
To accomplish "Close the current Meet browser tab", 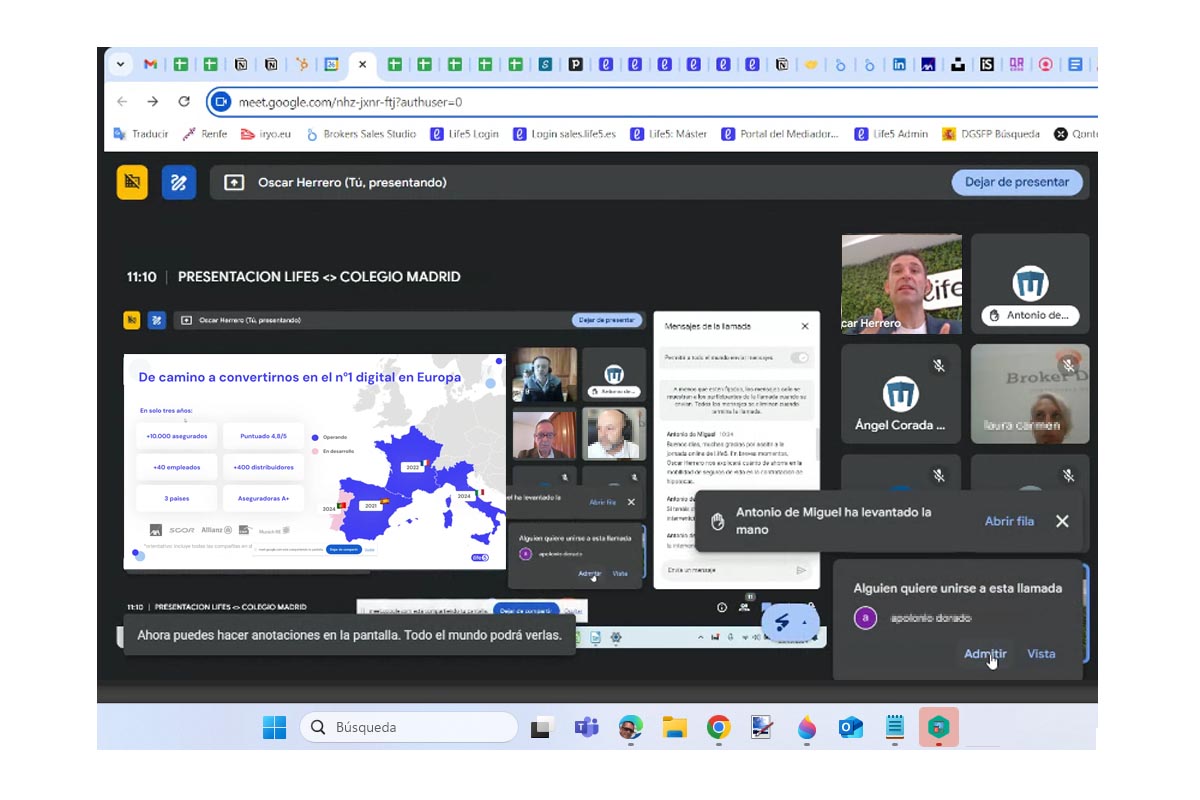I will (x=362, y=64).
